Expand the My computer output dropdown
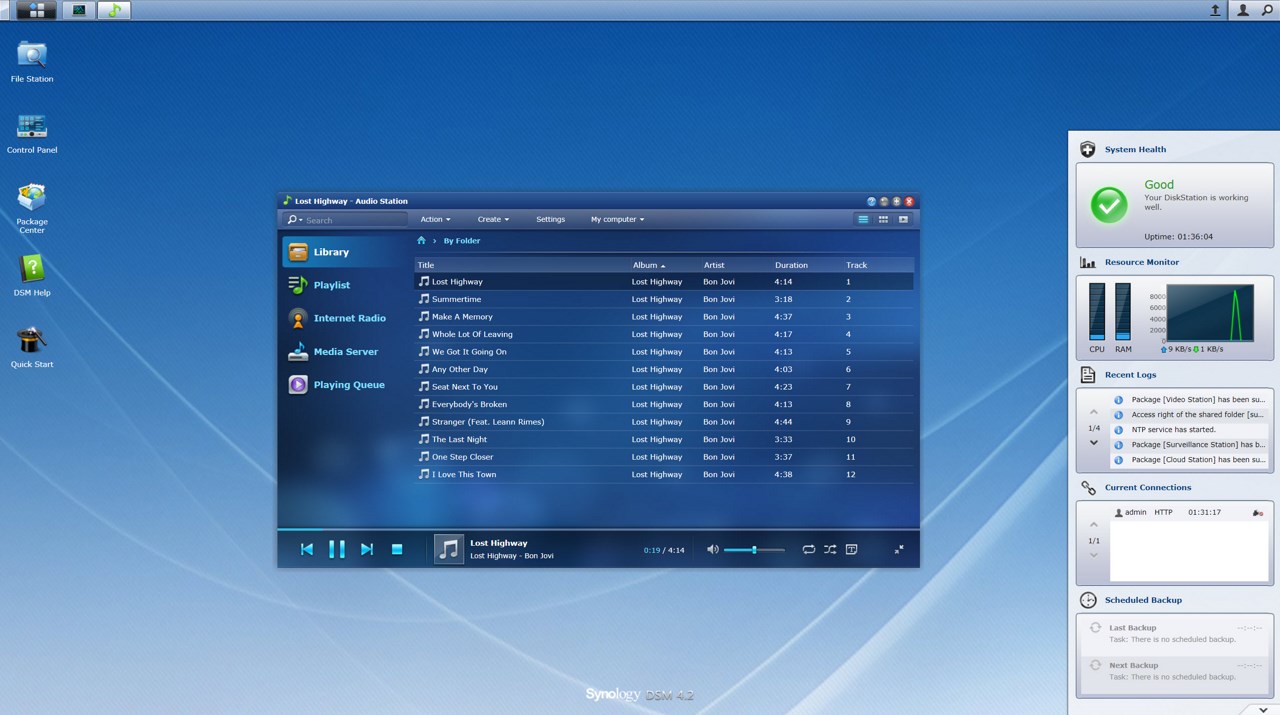The image size is (1280, 715). [x=617, y=219]
